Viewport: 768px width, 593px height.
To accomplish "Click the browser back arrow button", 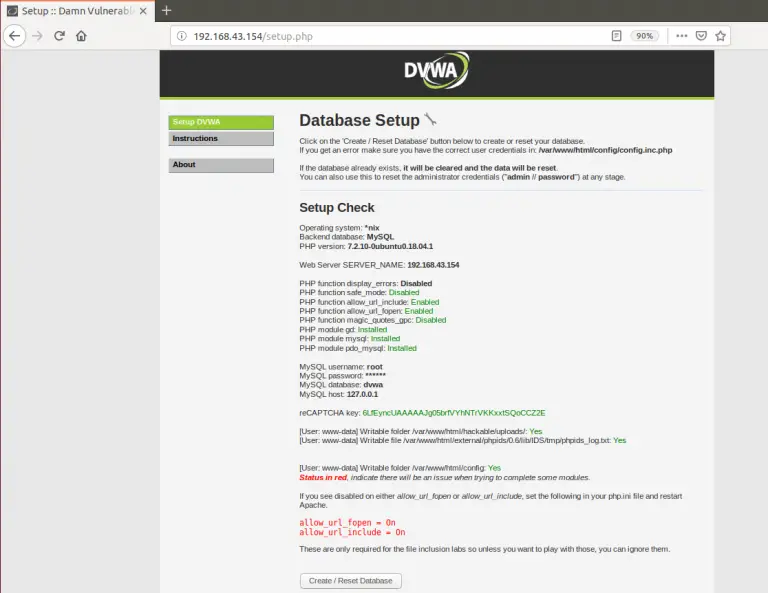I will click(x=14, y=35).
